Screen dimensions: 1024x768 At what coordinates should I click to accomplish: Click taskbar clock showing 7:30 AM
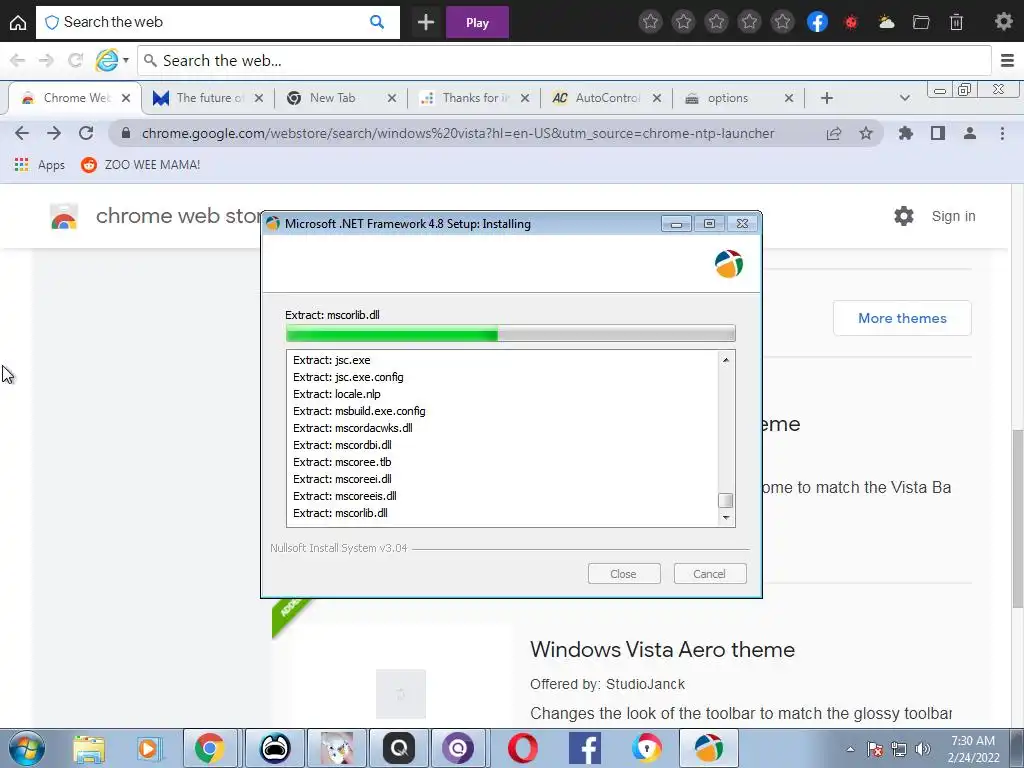pyautogui.click(x=973, y=749)
